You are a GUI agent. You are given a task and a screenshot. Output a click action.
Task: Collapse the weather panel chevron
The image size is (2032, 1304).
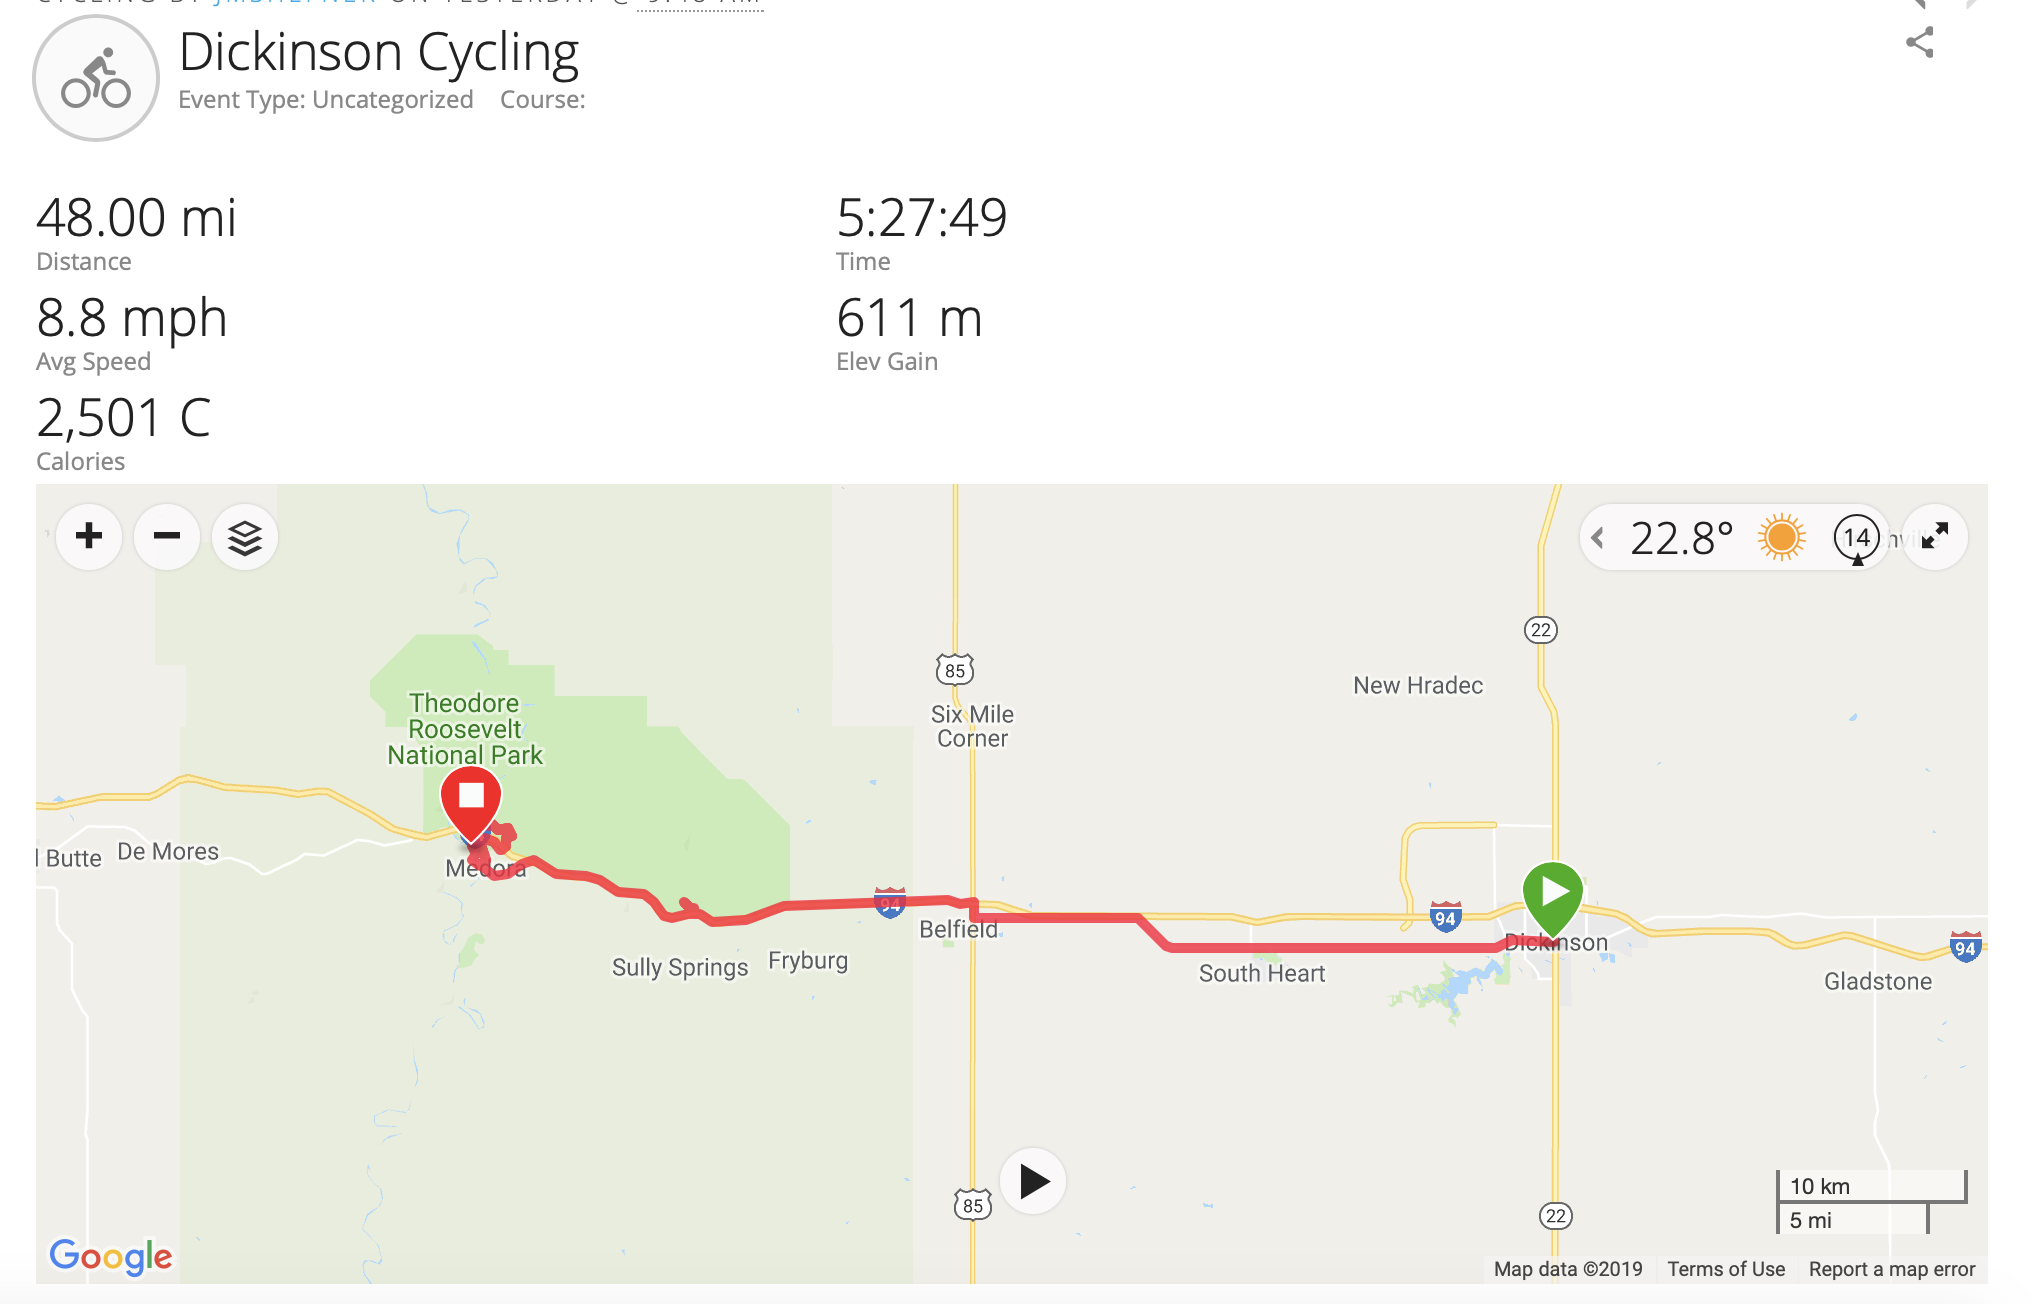pyautogui.click(x=1598, y=538)
